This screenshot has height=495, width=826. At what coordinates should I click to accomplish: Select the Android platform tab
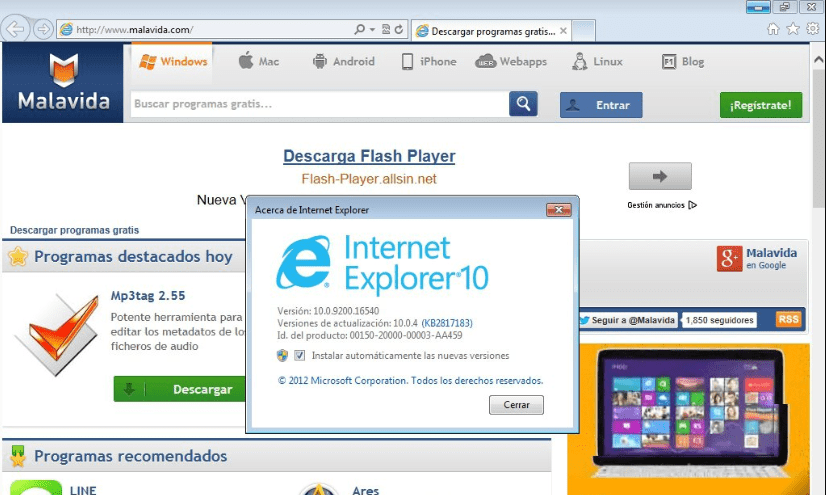343,62
